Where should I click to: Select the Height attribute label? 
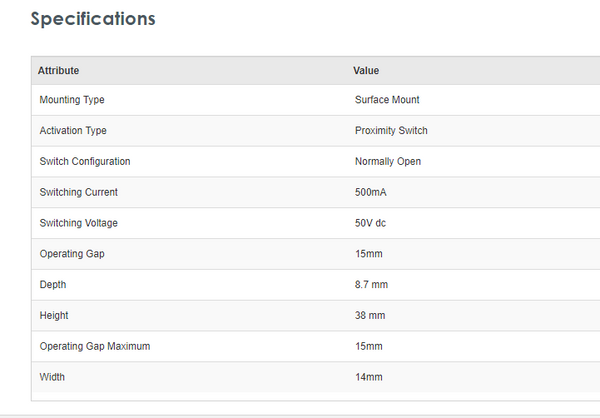click(55, 315)
